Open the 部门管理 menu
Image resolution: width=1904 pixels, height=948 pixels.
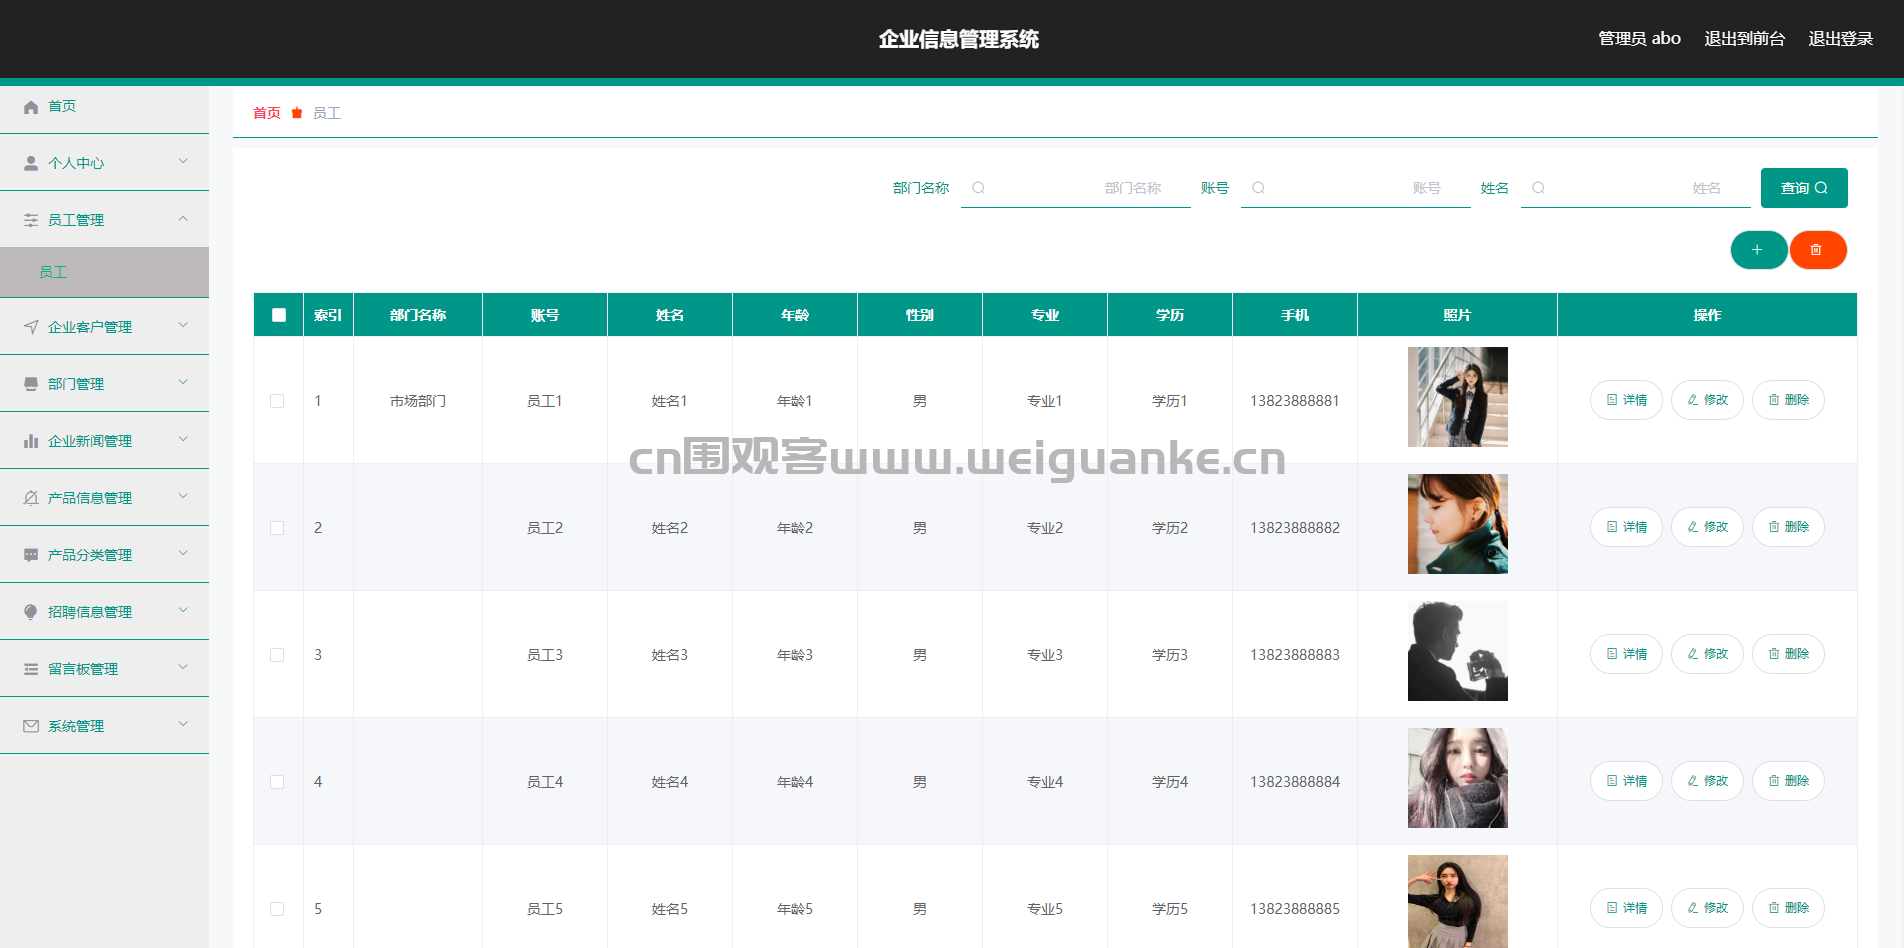coord(104,384)
